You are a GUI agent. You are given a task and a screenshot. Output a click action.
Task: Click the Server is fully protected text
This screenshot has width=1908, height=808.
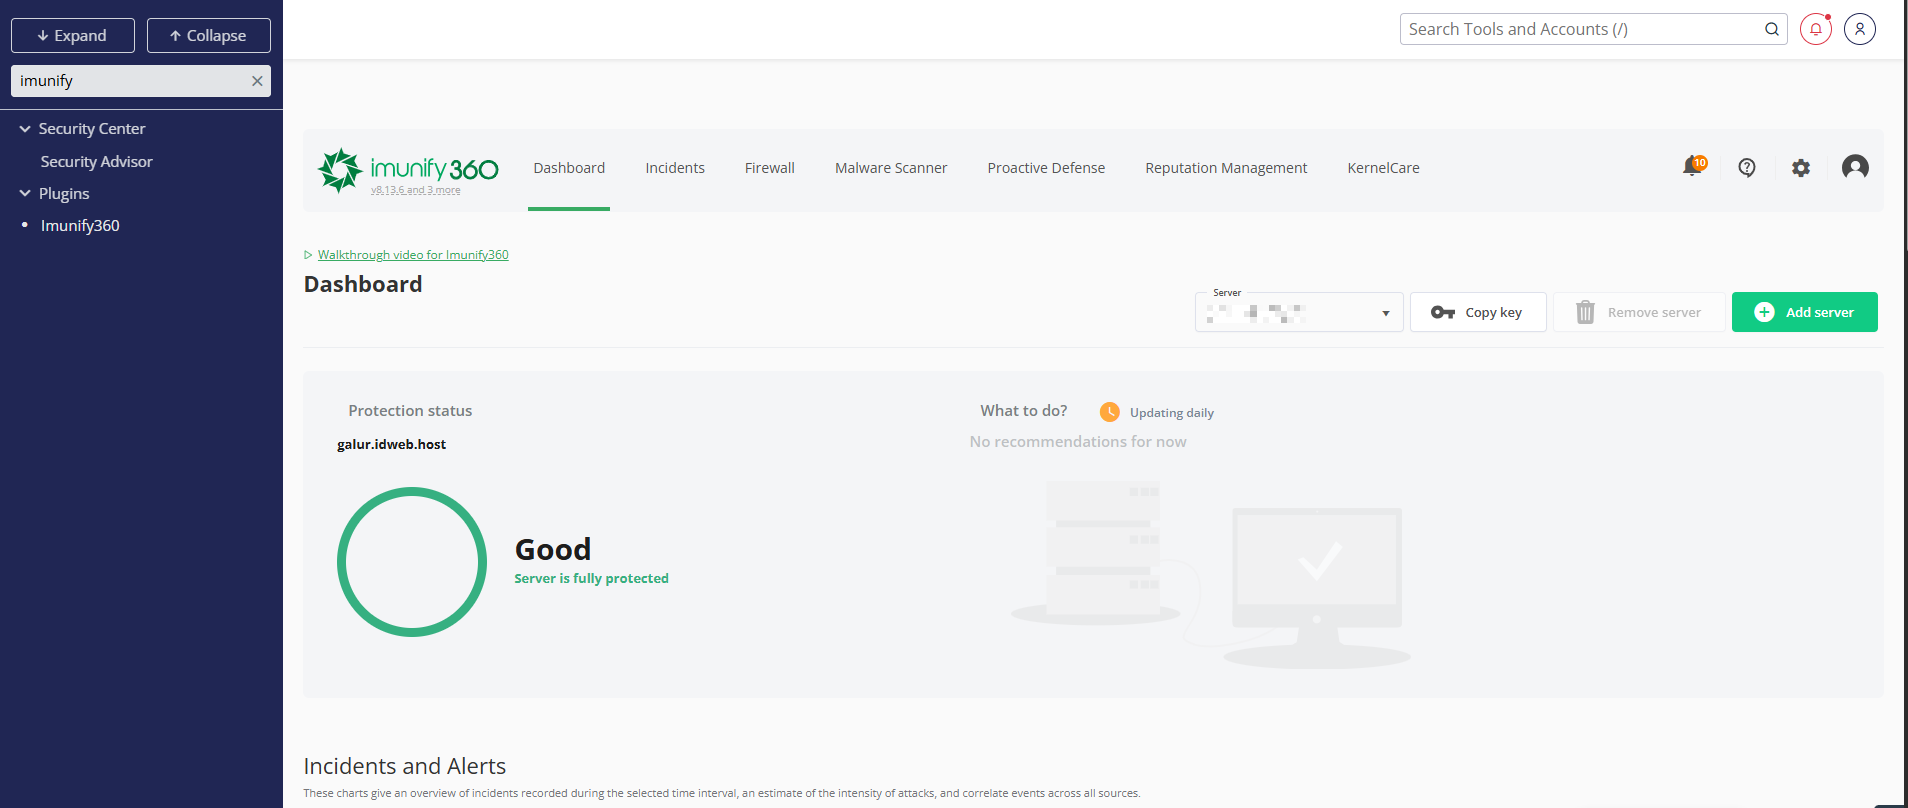pos(591,579)
